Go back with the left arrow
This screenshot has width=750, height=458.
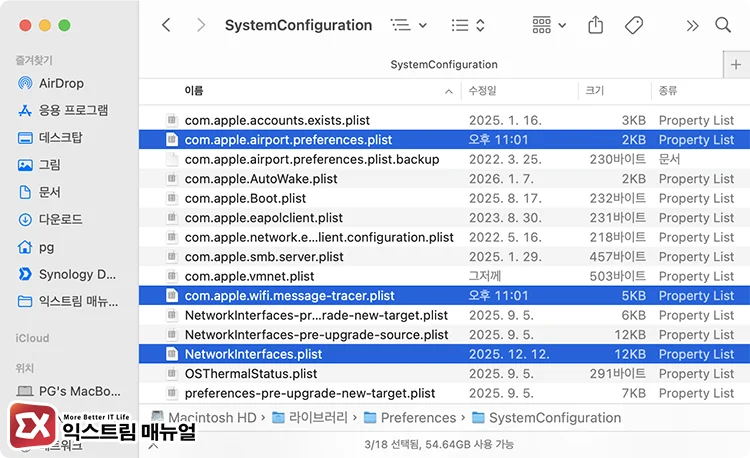click(x=166, y=25)
